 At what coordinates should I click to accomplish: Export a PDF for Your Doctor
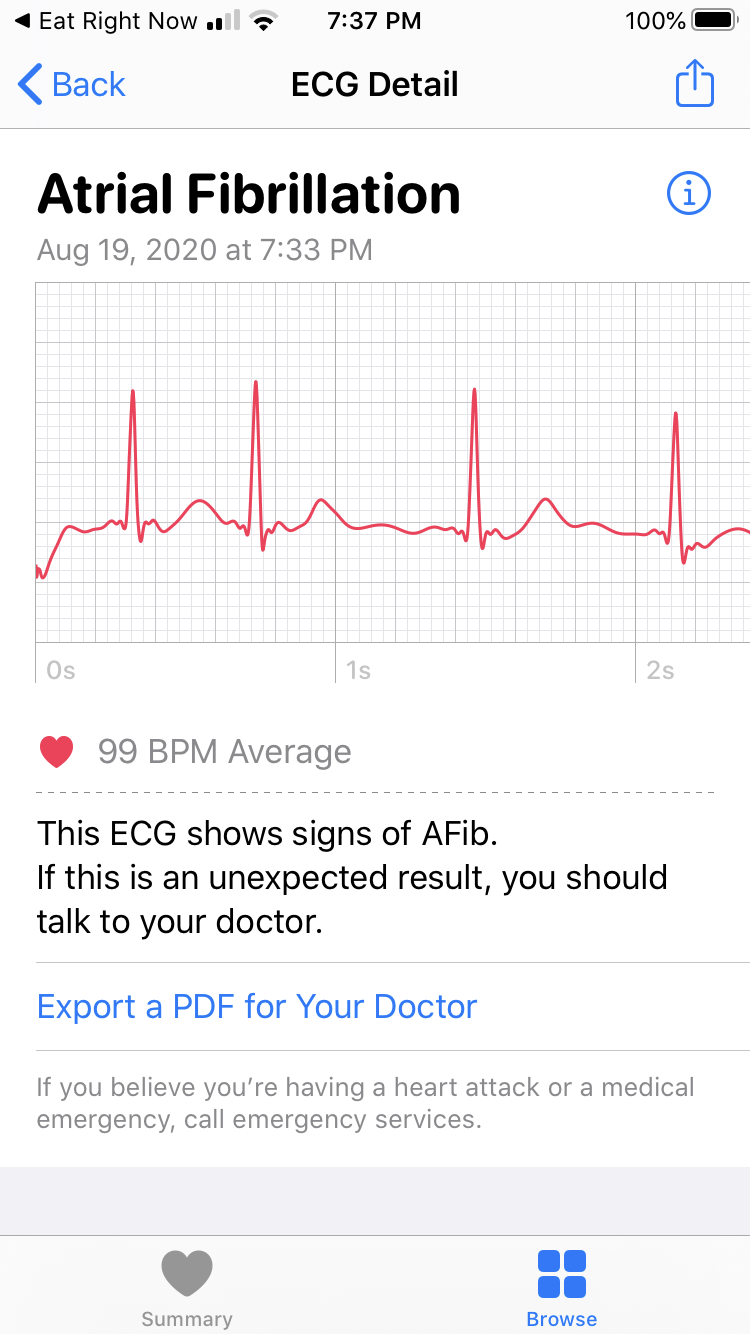pyautogui.click(x=257, y=1006)
